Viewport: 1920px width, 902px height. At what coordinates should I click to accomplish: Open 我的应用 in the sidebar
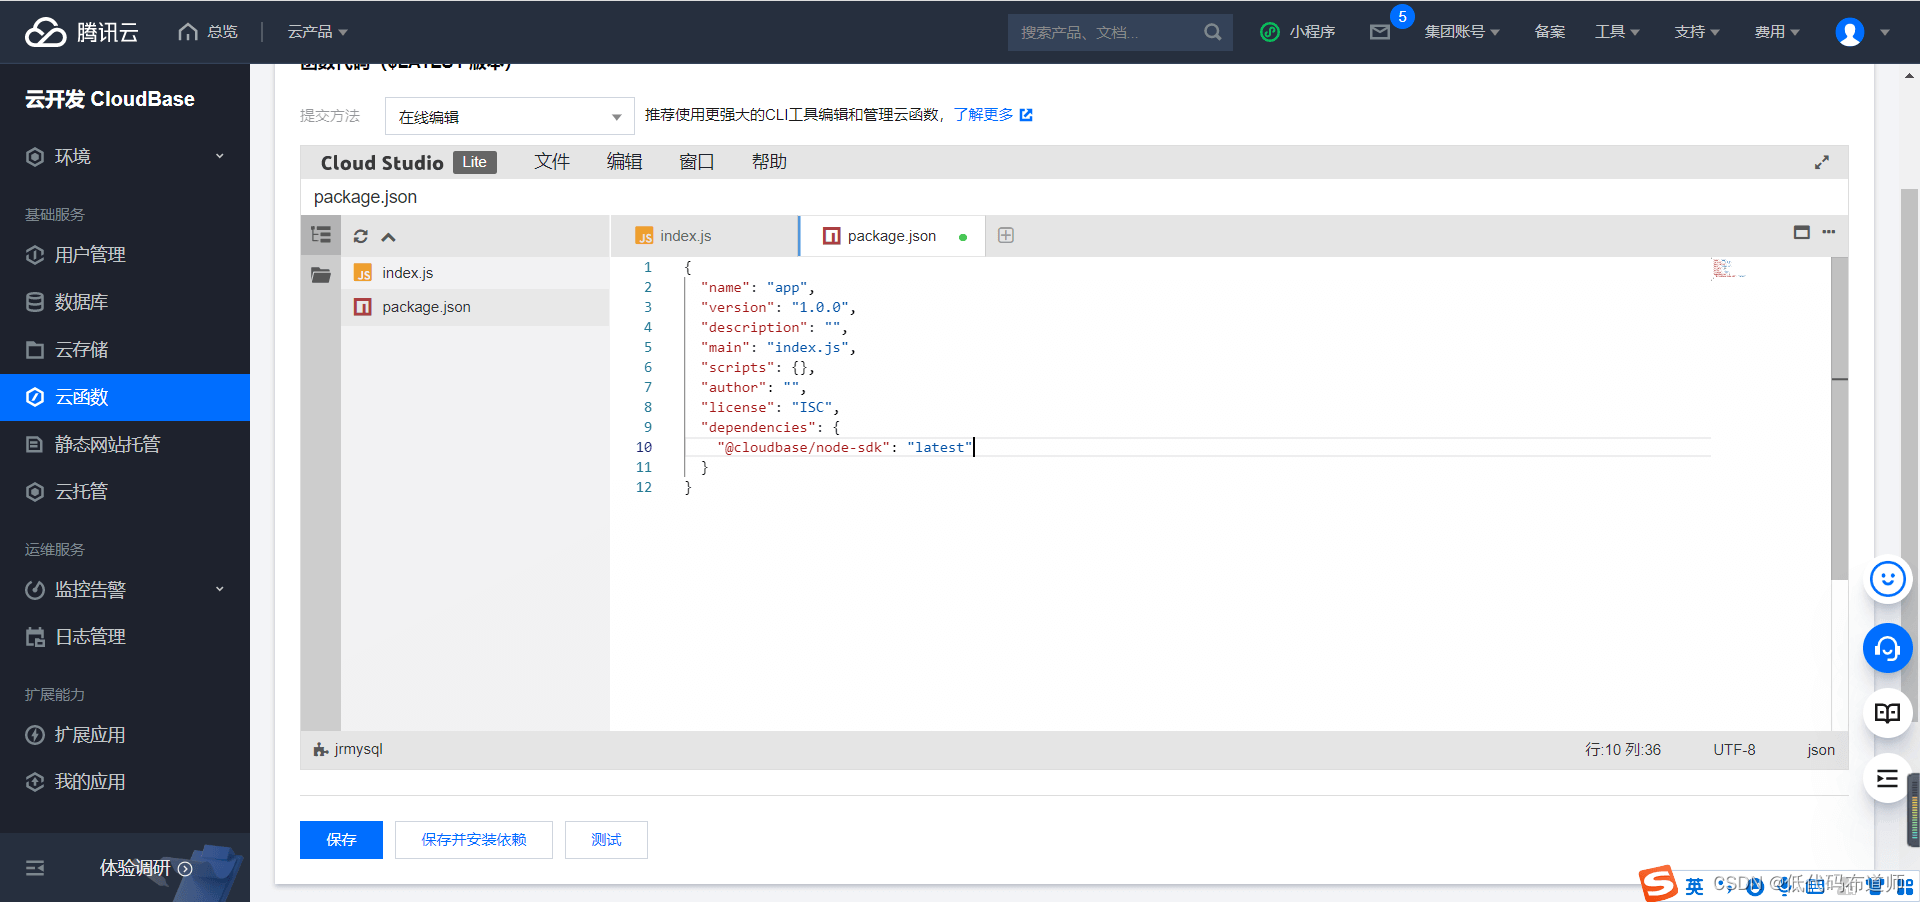[x=125, y=782]
